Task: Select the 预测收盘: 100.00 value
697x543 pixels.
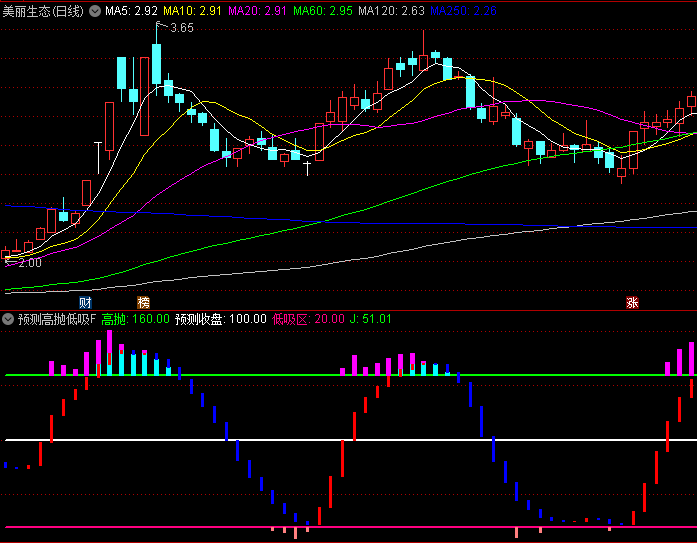Action: pos(220,319)
